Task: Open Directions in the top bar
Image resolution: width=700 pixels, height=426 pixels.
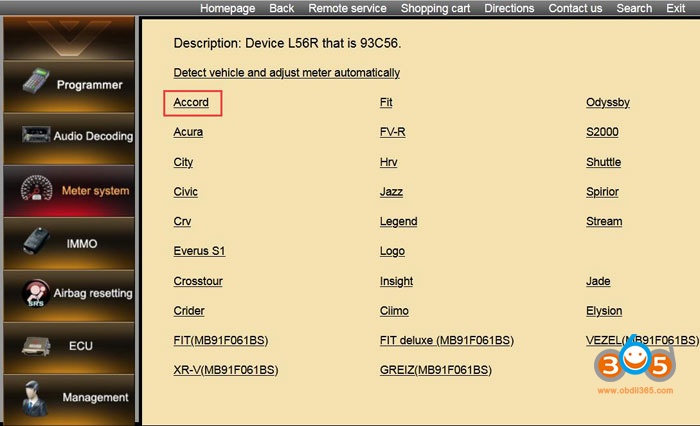Action: 509,8
